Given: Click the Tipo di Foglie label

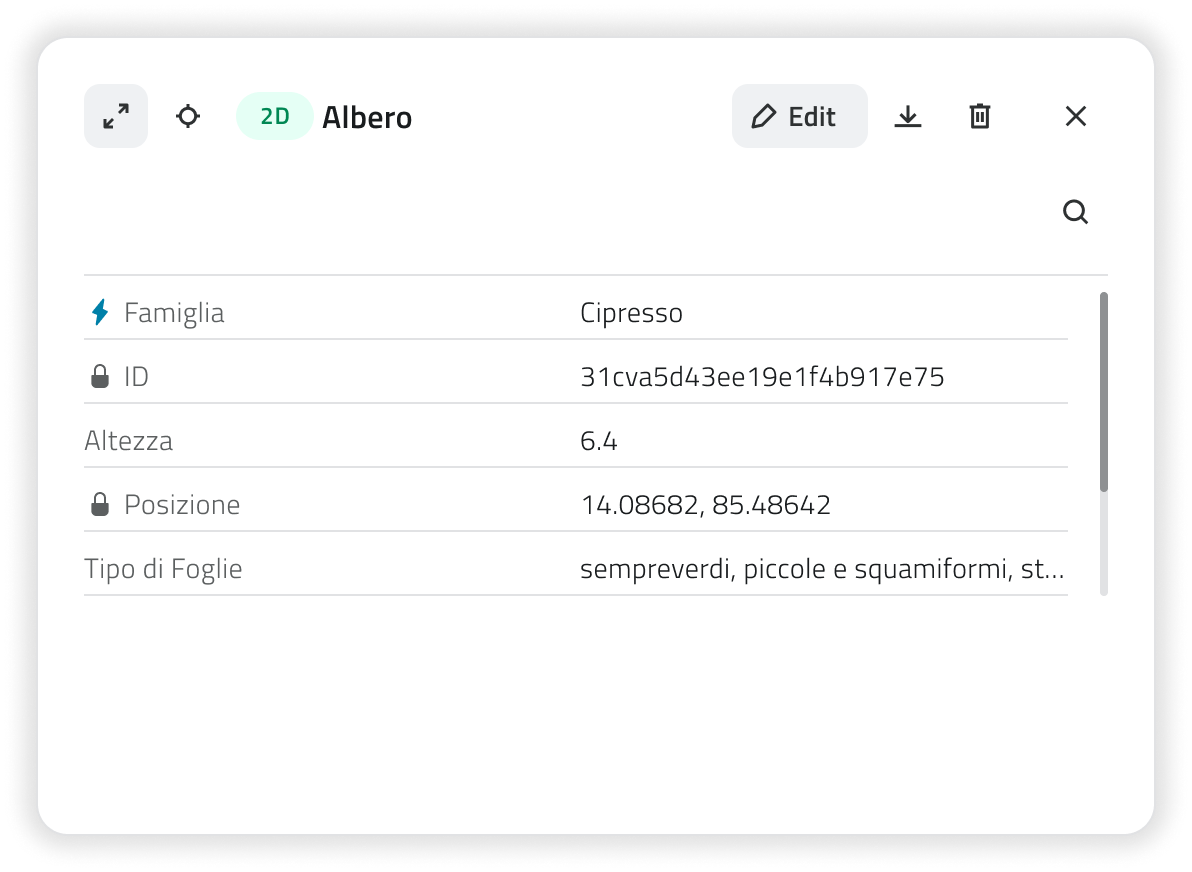Looking at the screenshot, I should [x=163, y=569].
